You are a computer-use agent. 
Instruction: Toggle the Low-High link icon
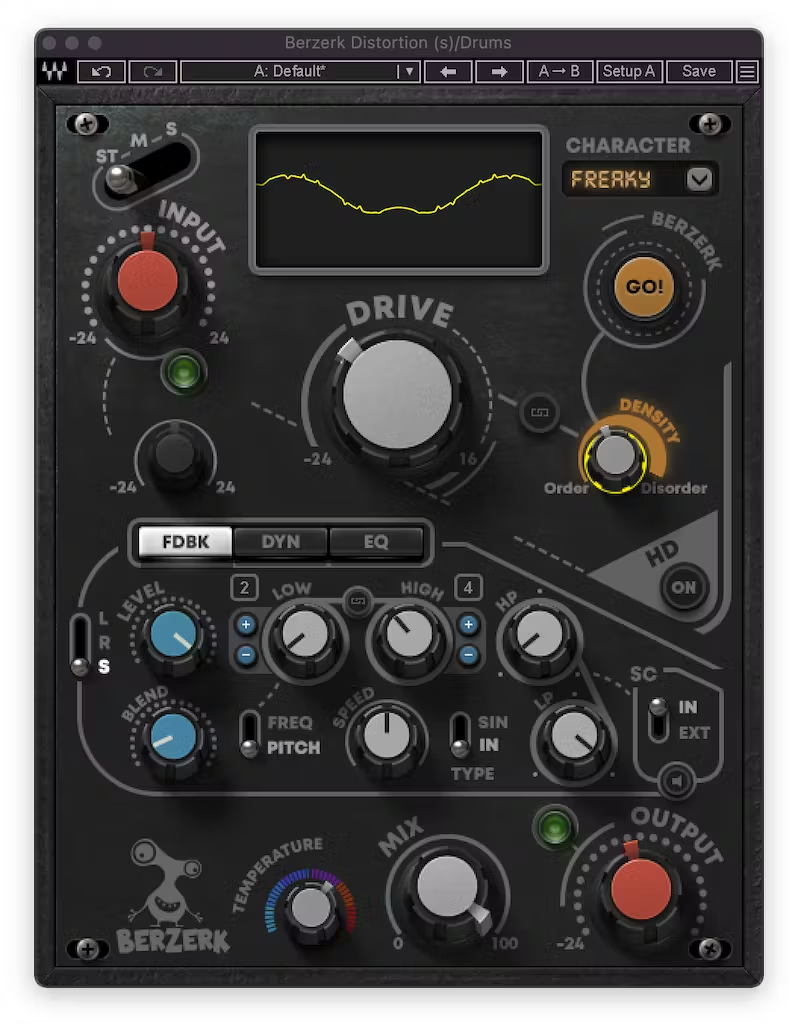pos(357,601)
